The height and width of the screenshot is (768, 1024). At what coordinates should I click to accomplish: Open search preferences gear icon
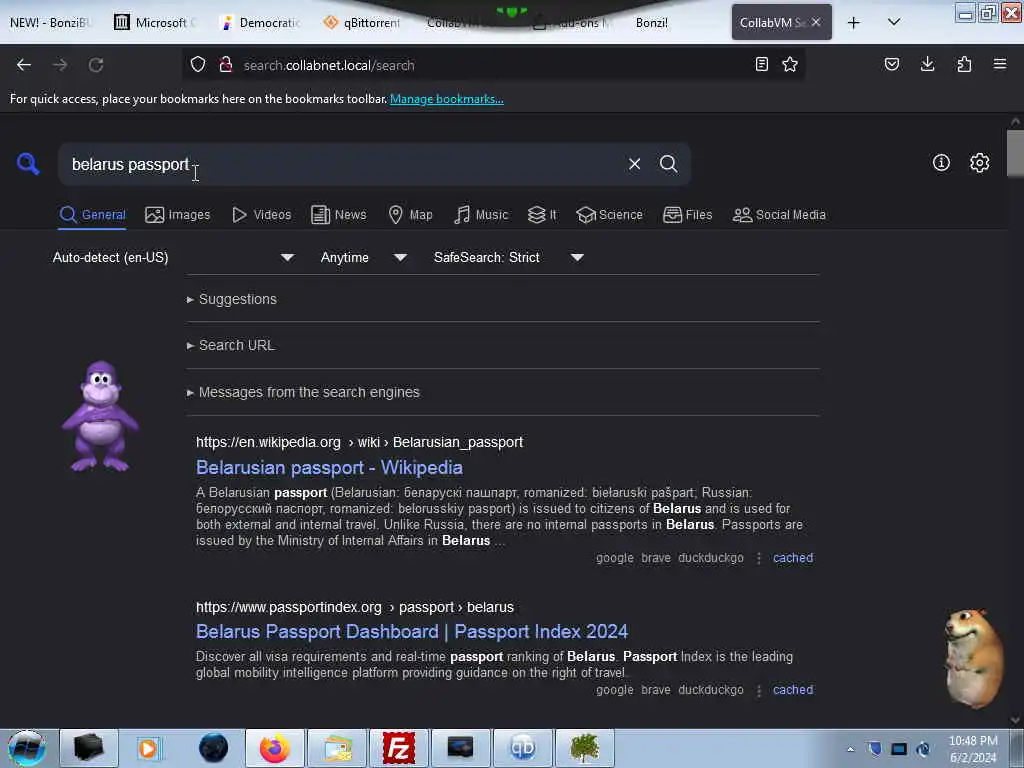(x=979, y=163)
